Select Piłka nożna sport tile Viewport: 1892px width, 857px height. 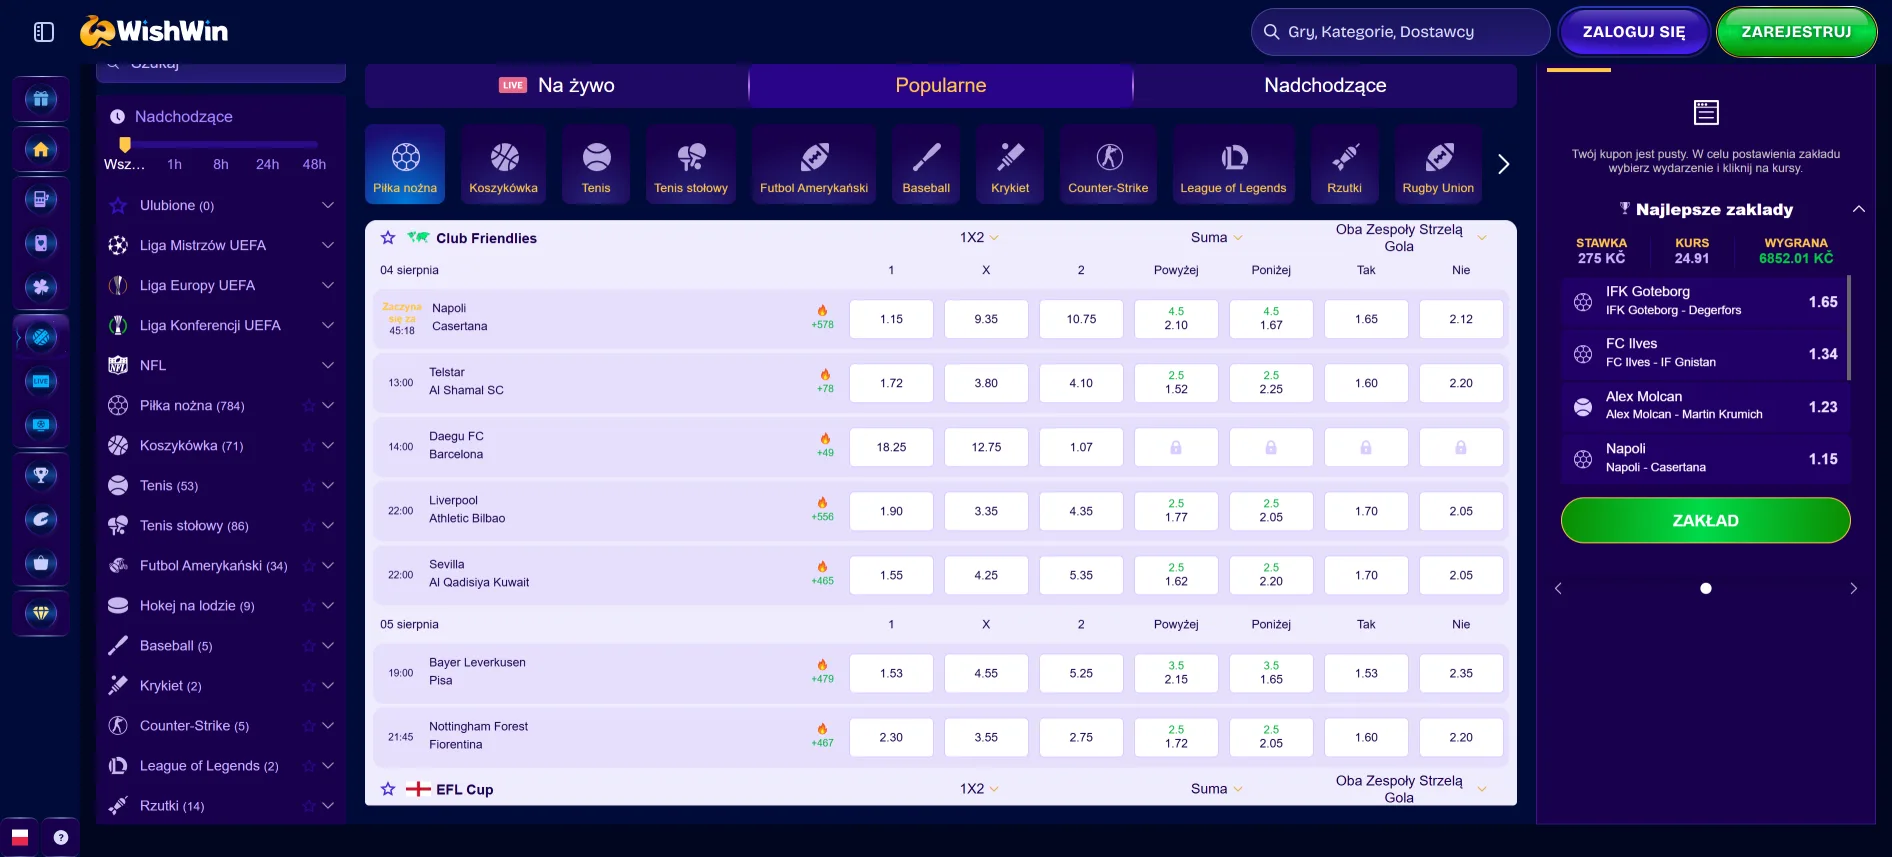(405, 164)
